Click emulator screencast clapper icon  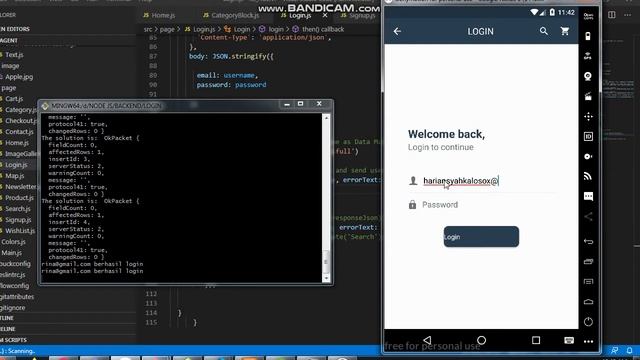click(588, 96)
